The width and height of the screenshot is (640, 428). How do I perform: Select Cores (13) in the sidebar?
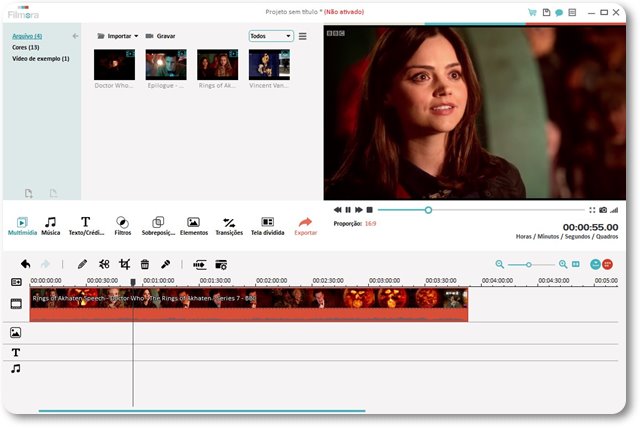pyautogui.click(x=25, y=47)
